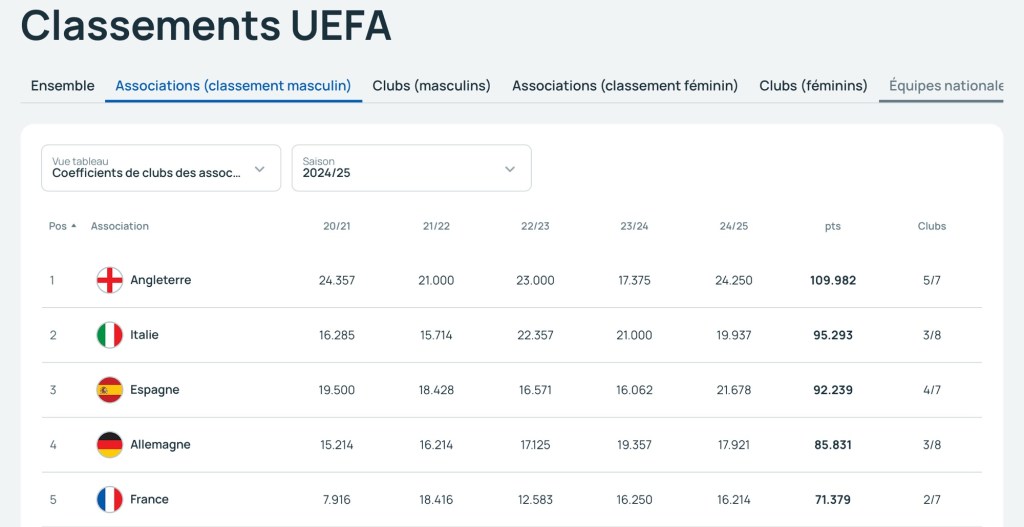Click the Spain flag icon
Image resolution: width=1024 pixels, height=527 pixels.
pos(109,390)
